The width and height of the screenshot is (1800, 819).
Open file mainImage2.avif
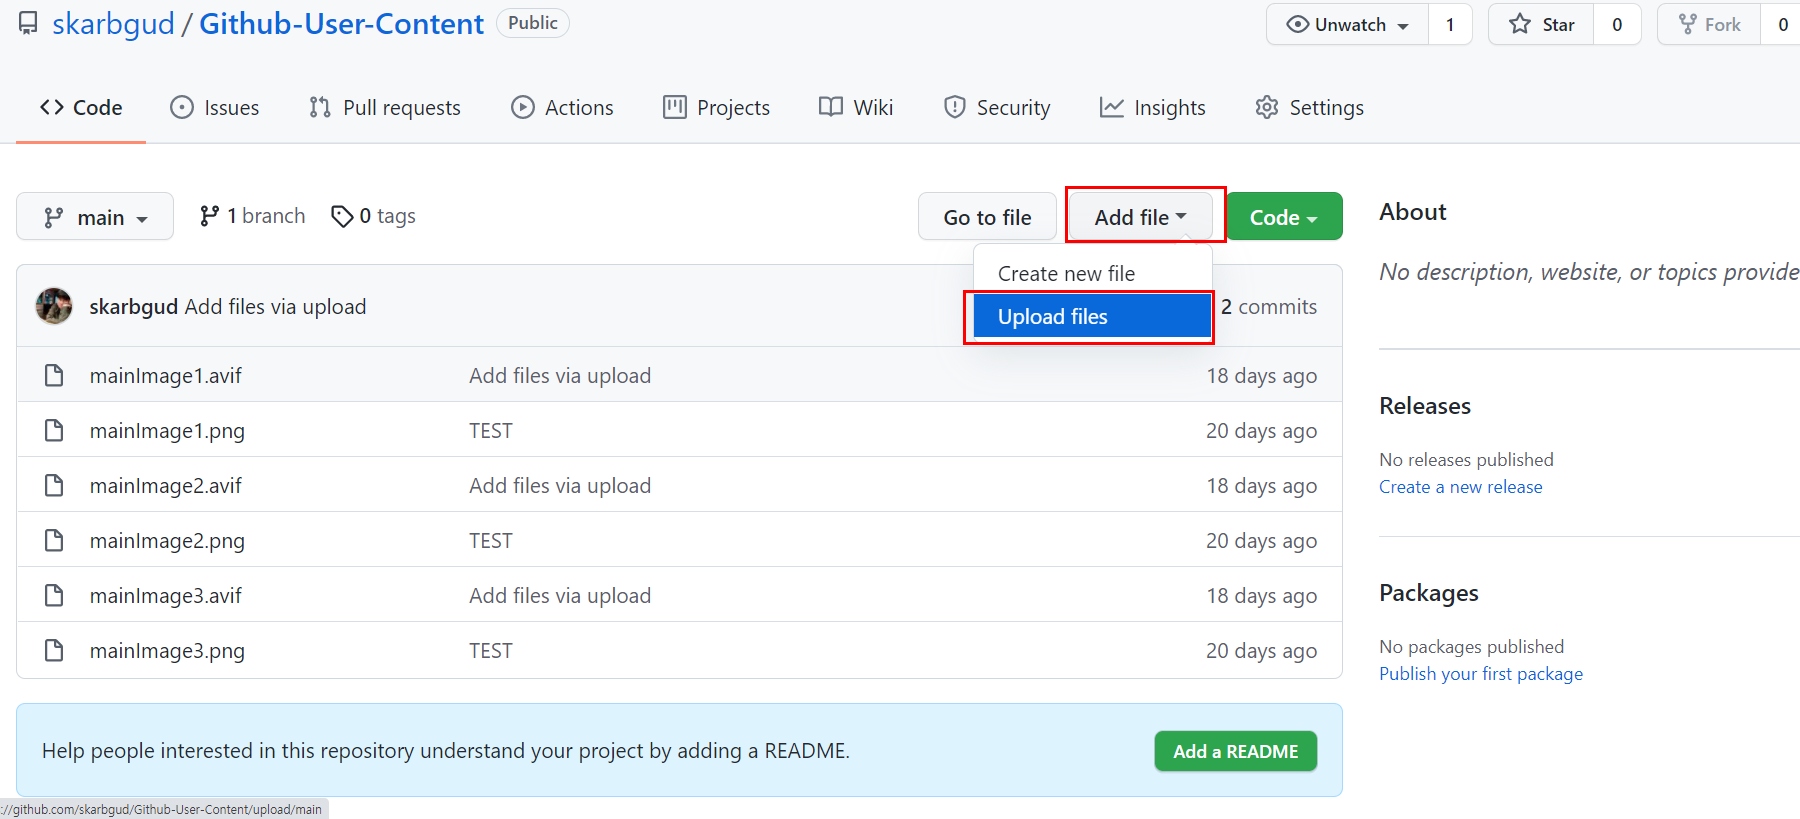point(166,485)
